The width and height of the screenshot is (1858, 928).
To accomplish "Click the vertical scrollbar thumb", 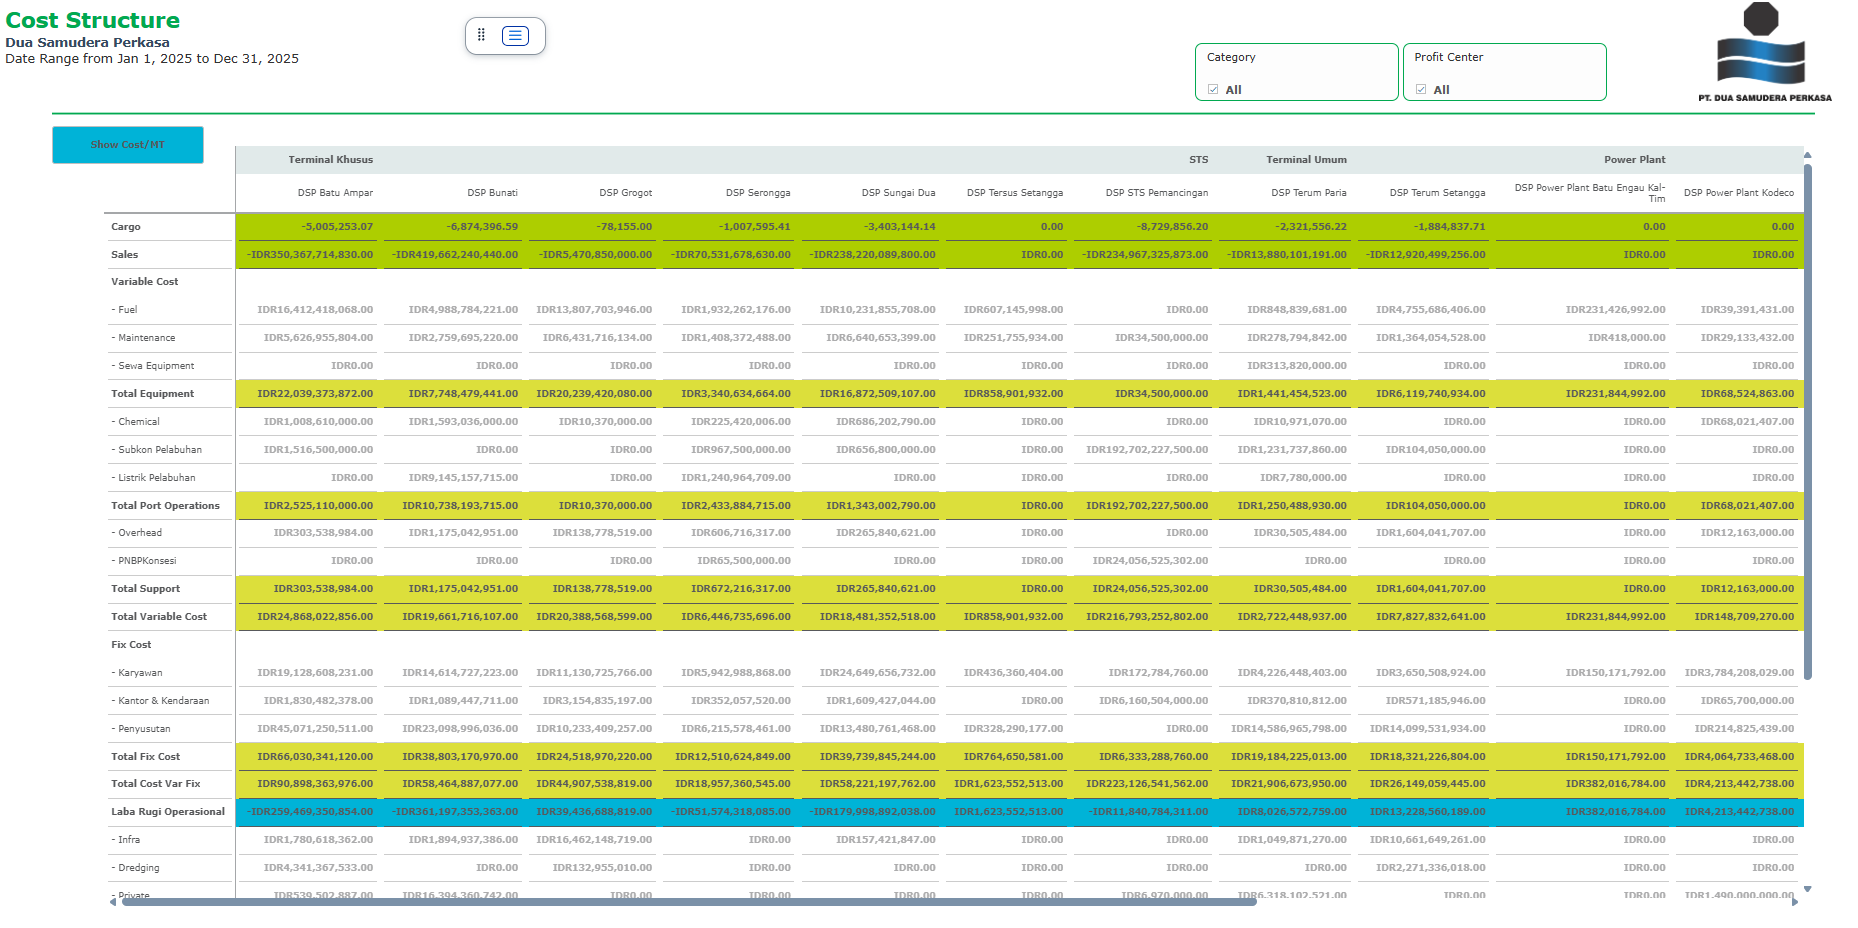I will 1807,420.
